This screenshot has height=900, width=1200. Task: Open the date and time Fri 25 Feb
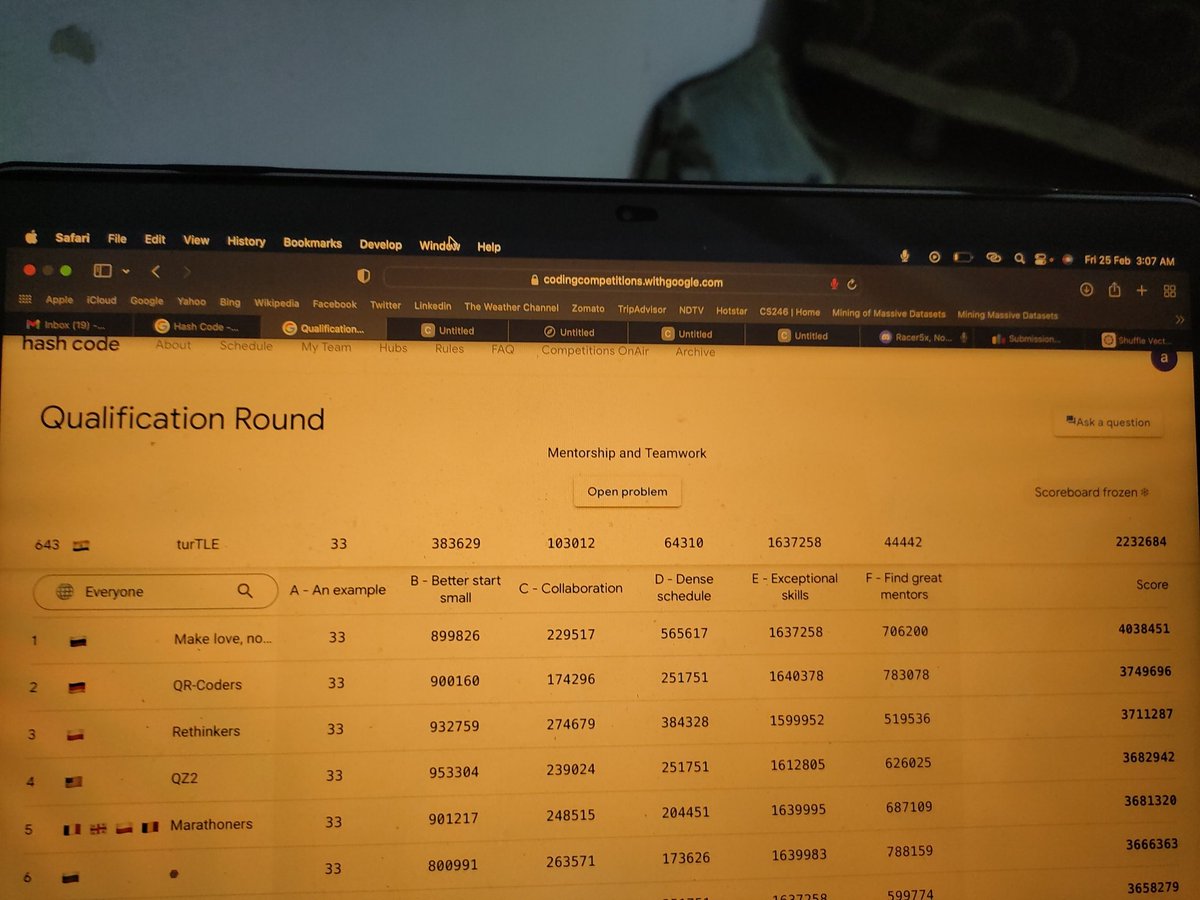[x=1129, y=260]
